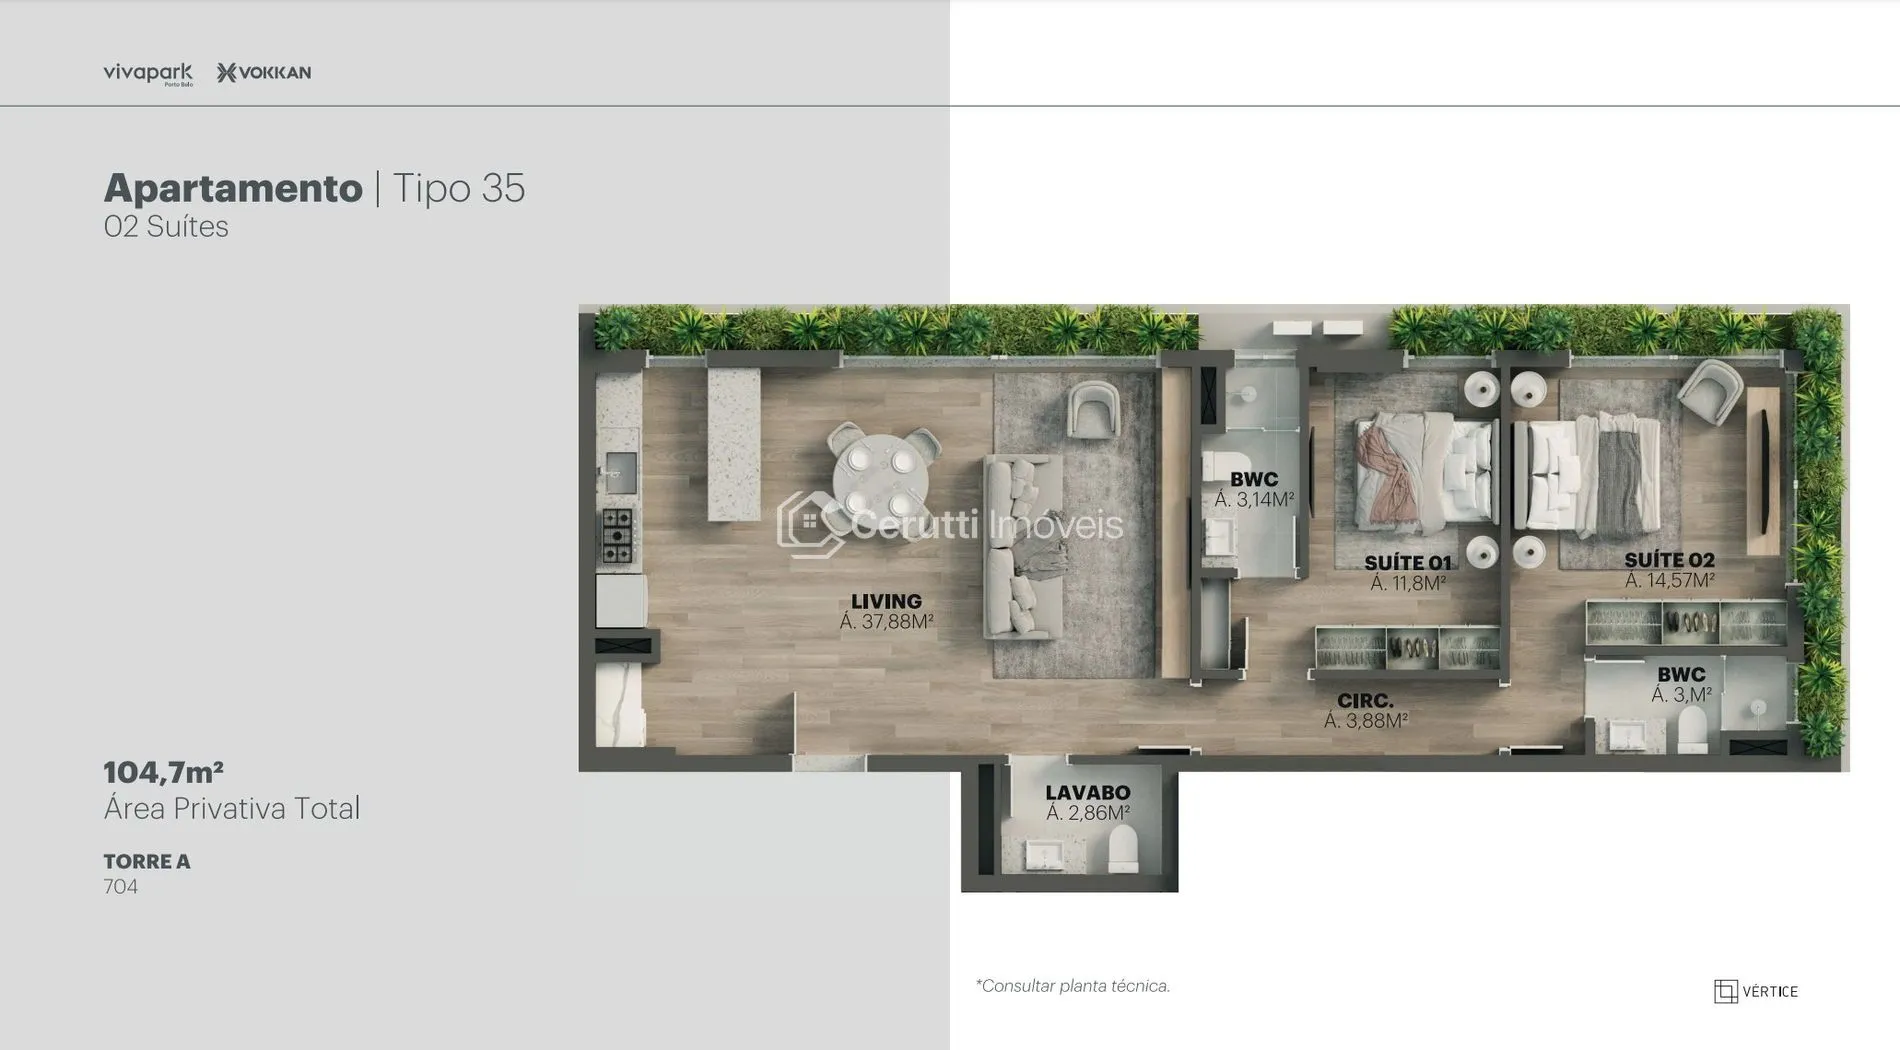
Task: Click the Consultar planta técnica note
Action: (1072, 986)
